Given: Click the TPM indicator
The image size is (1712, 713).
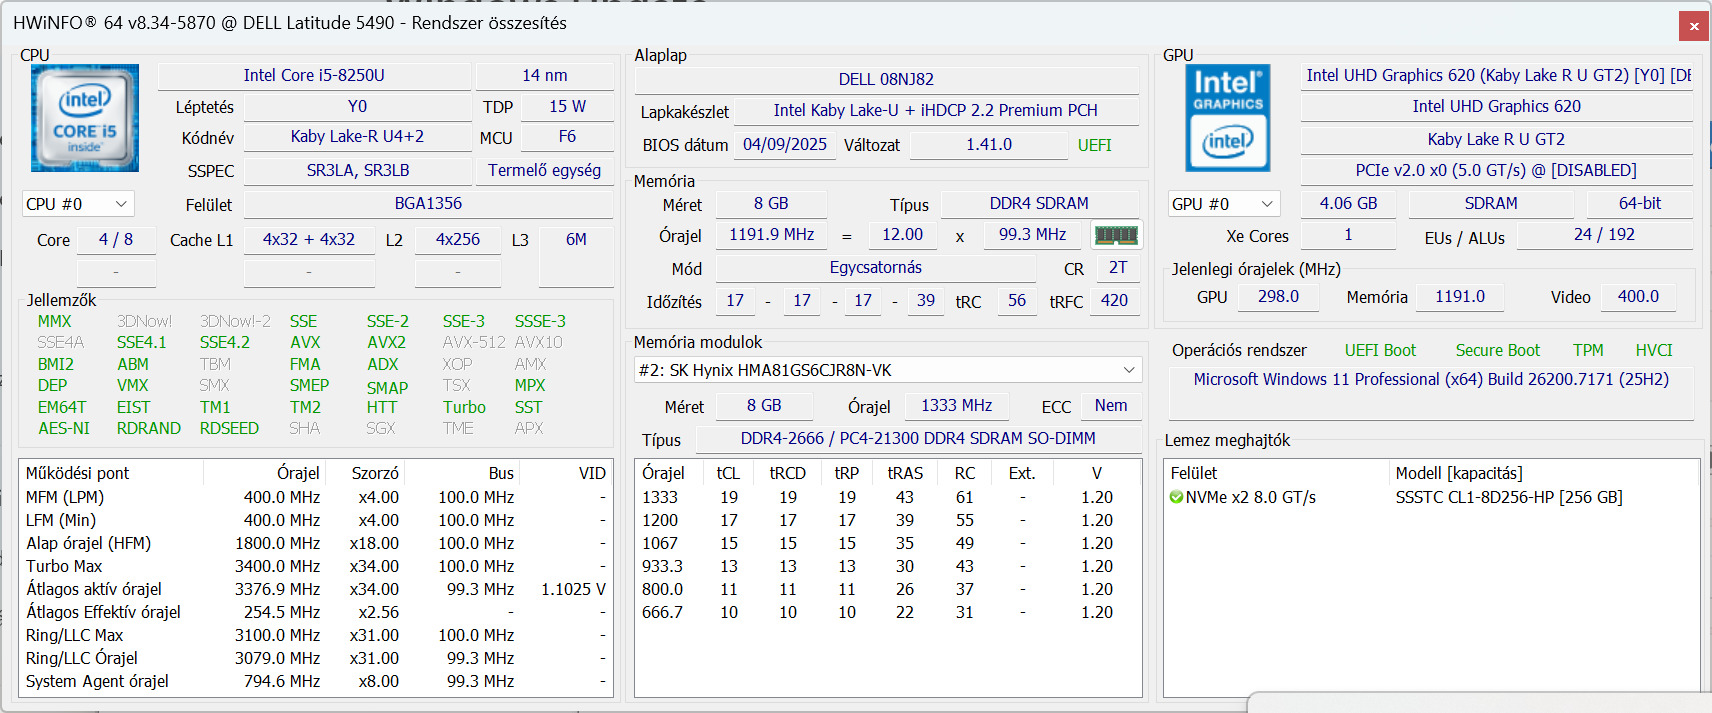Looking at the screenshot, I should [x=1587, y=350].
